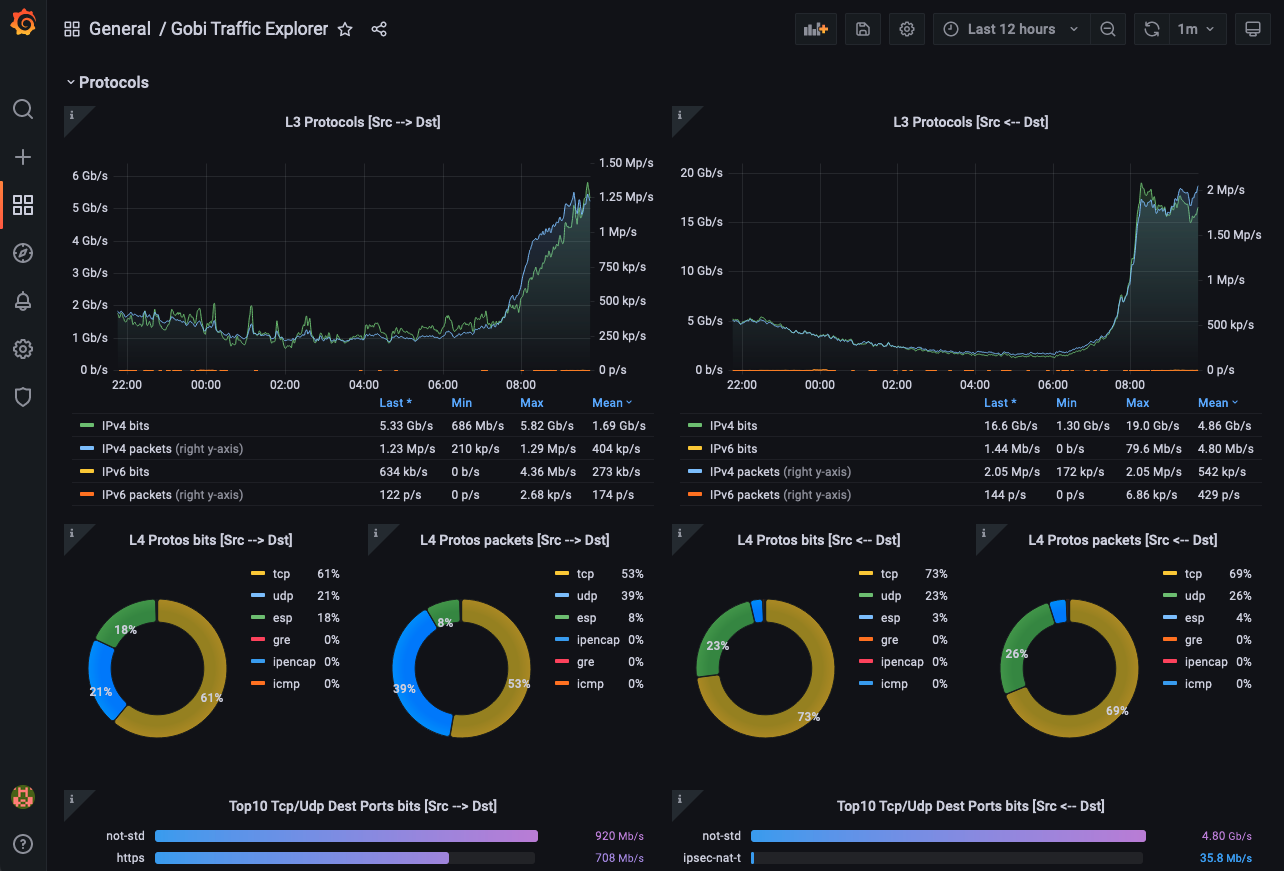Image resolution: width=1284 pixels, height=871 pixels.
Task: Show info for Top10 Dest Ports Src<--Dst
Action: [x=679, y=799]
